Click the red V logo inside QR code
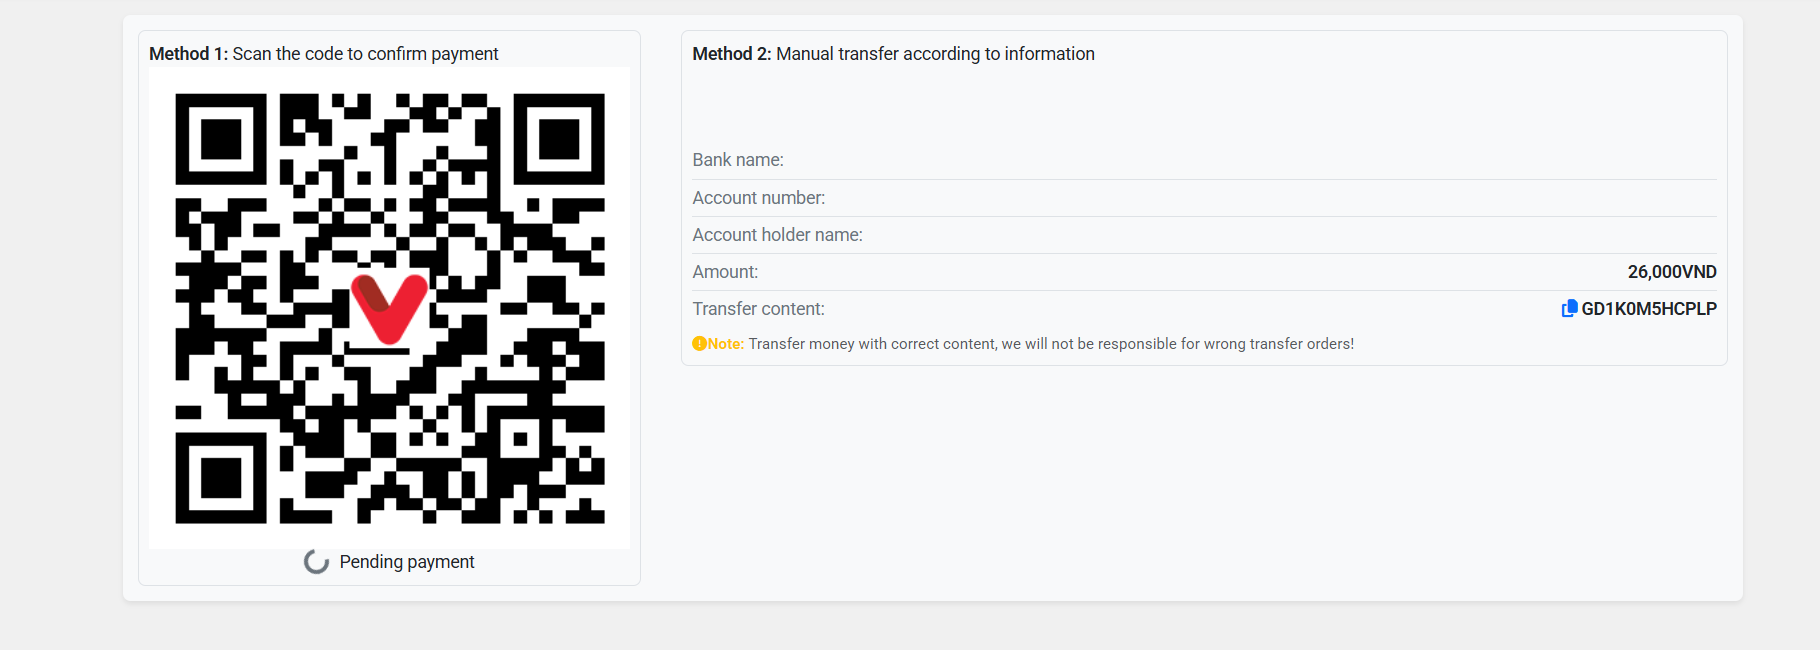1820x650 pixels. [x=389, y=308]
